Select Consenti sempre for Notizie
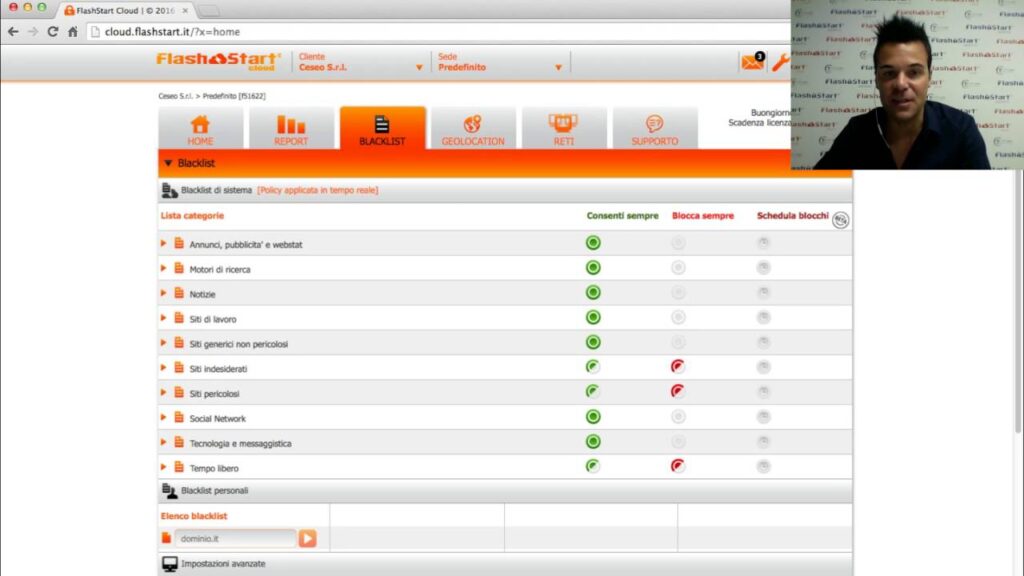This screenshot has width=1024, height=576. [593, 293]
